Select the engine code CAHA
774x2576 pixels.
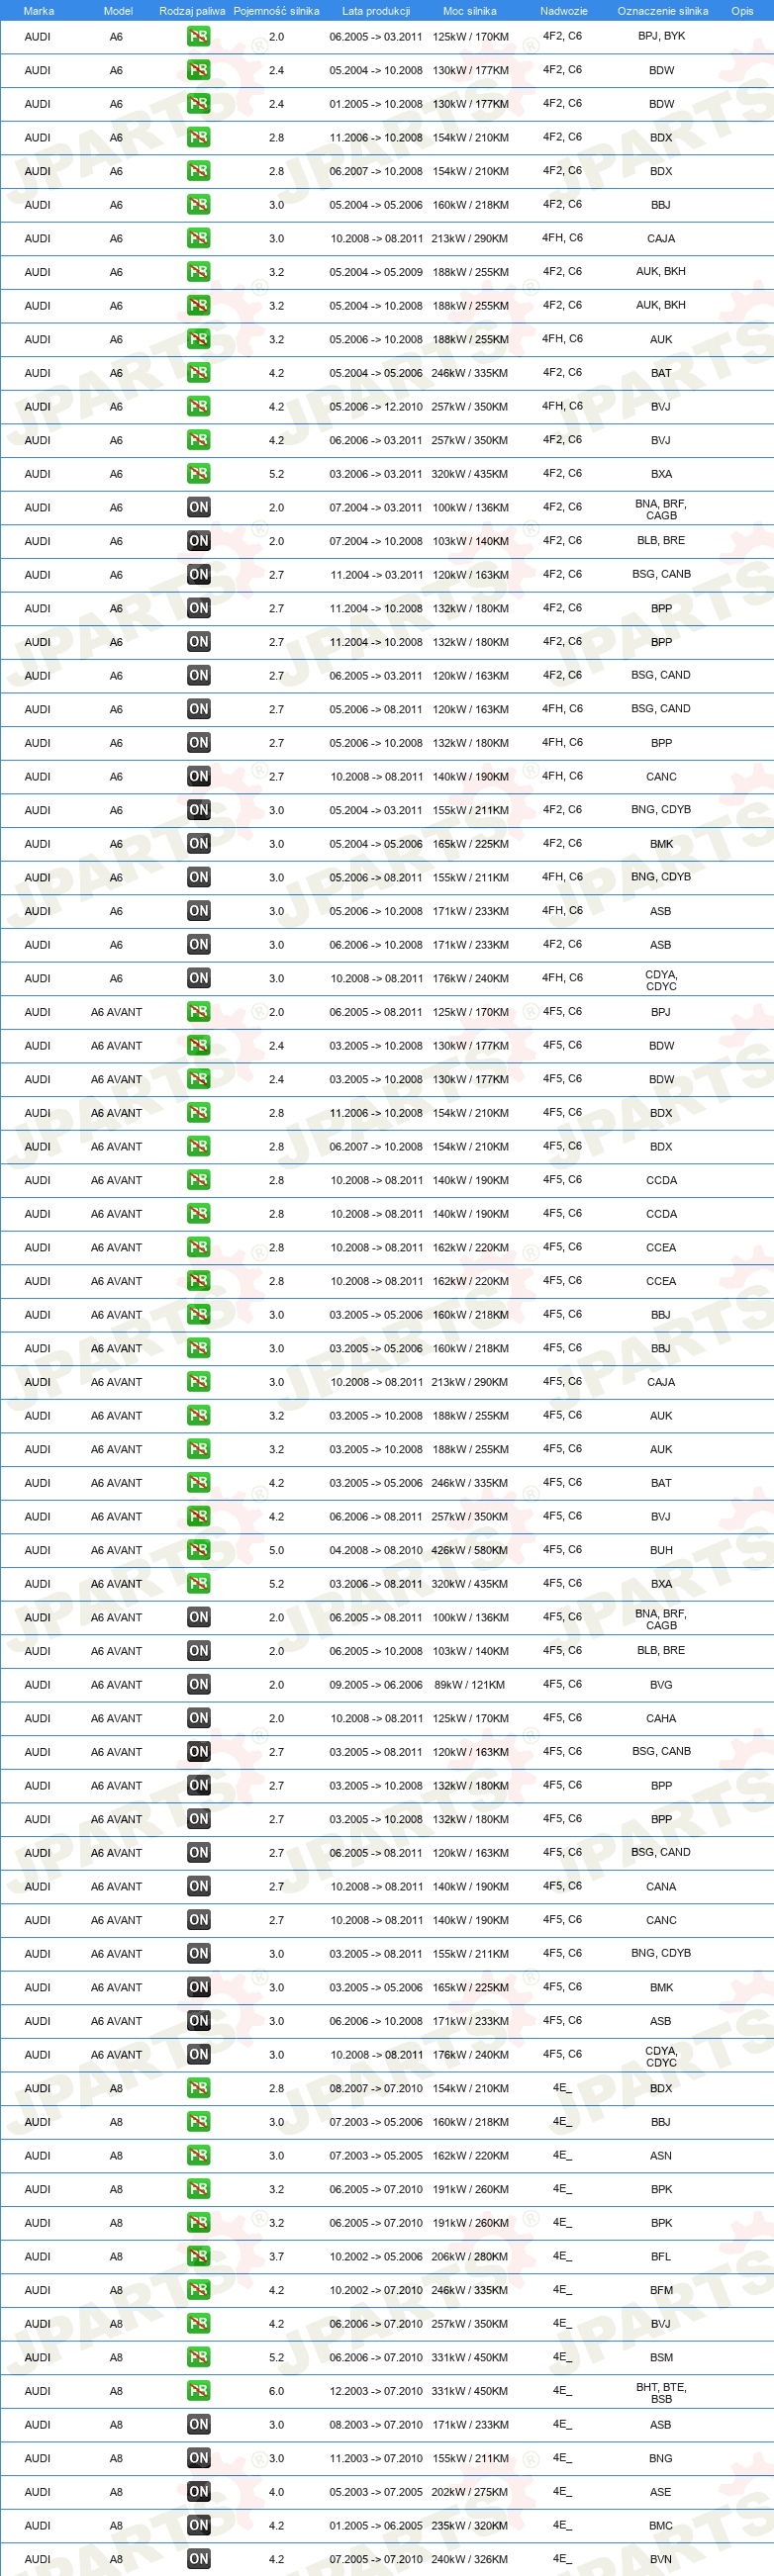pos(661,1718)
